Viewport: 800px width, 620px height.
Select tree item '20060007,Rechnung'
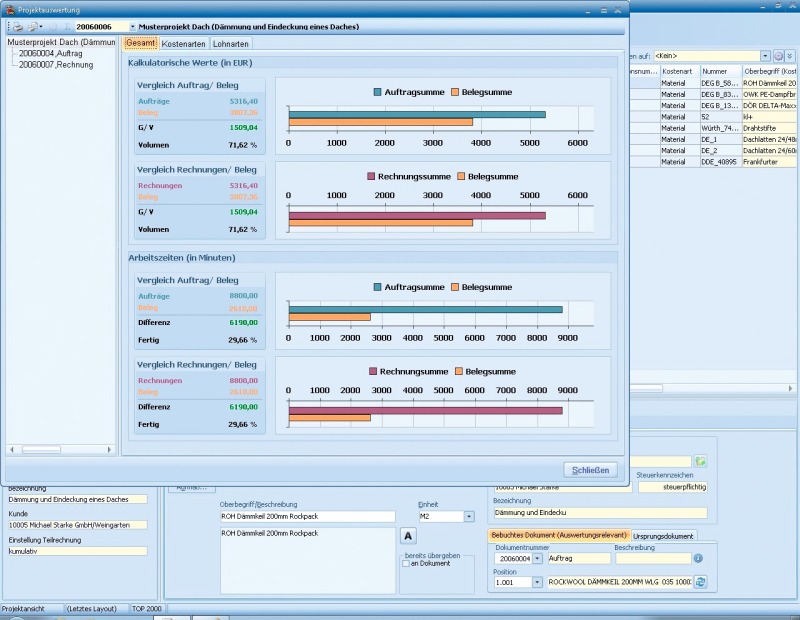tap(56, 65)
